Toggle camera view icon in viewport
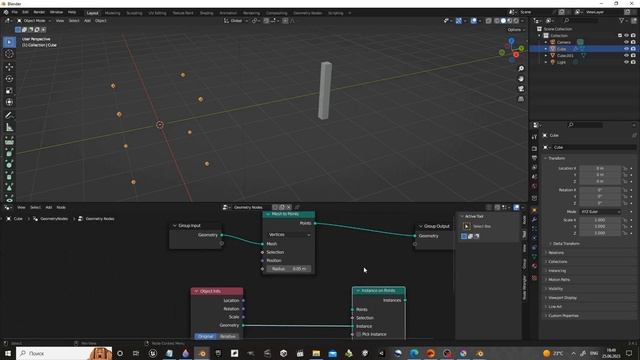The image size is (640, 360). pos(521,89)
